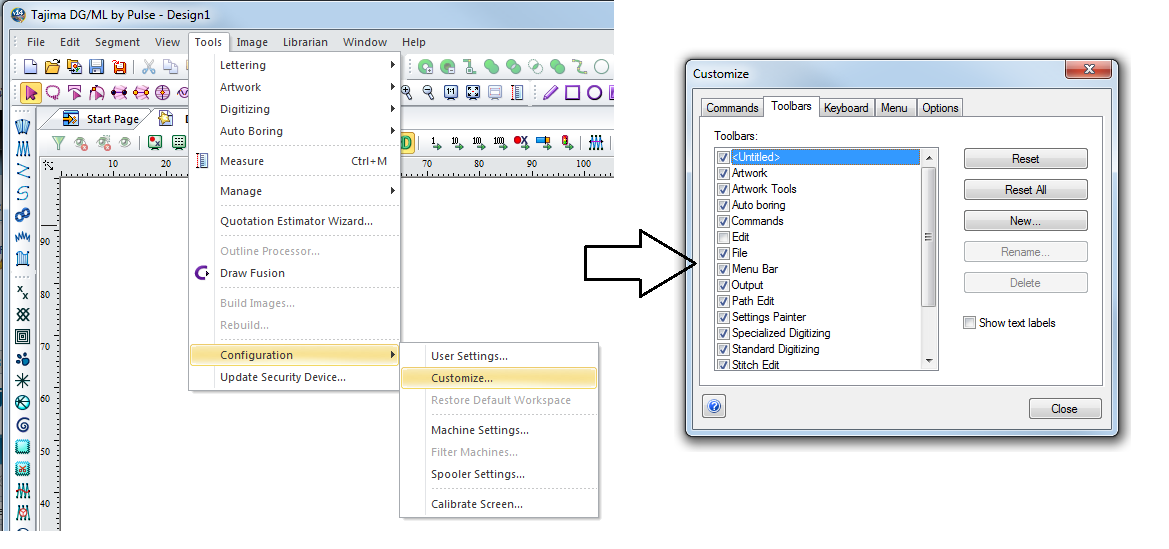Open the Librarian menu

click(306, 42)
